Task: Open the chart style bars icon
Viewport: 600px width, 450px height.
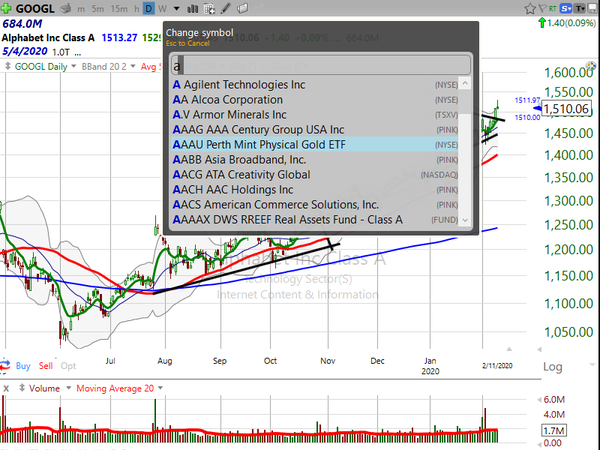Action: [192, 8]
